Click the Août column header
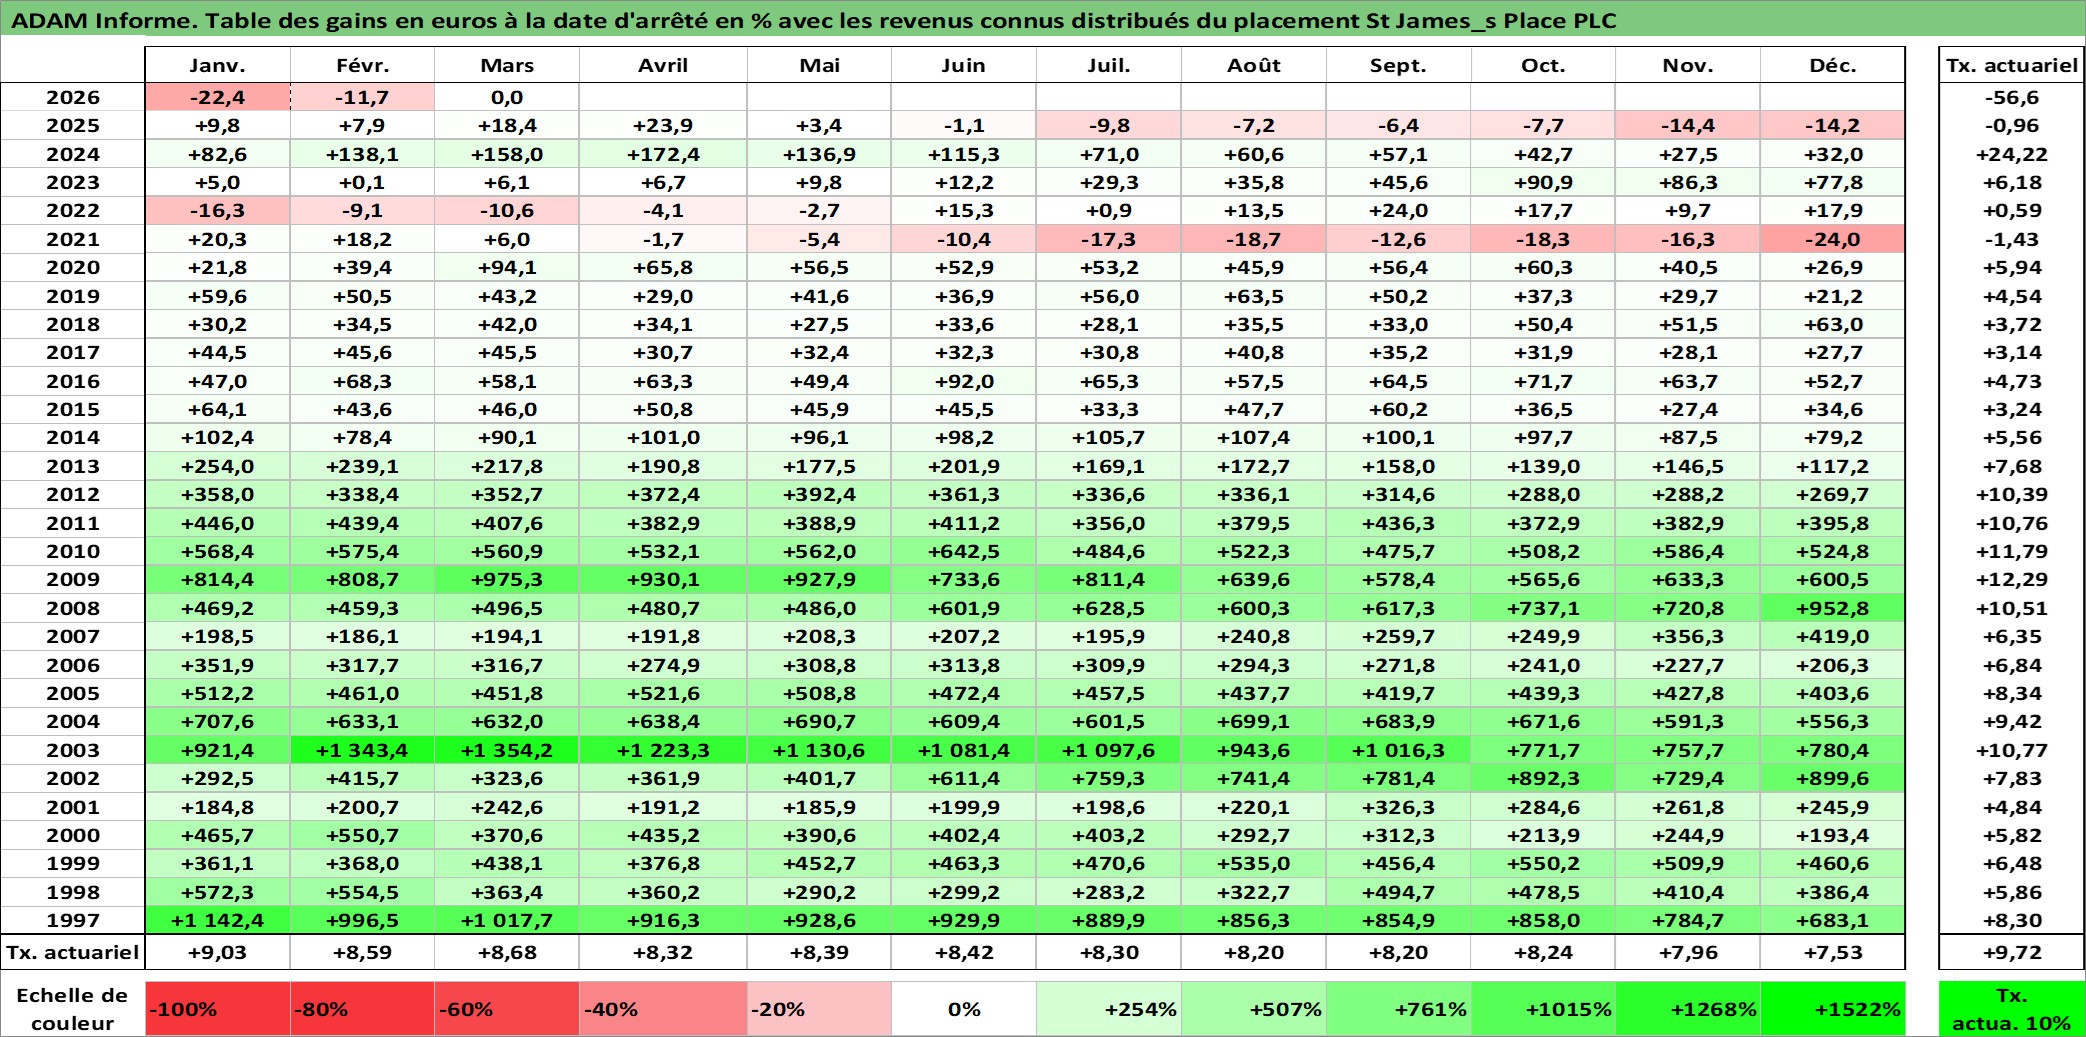 coord(1254,65)
